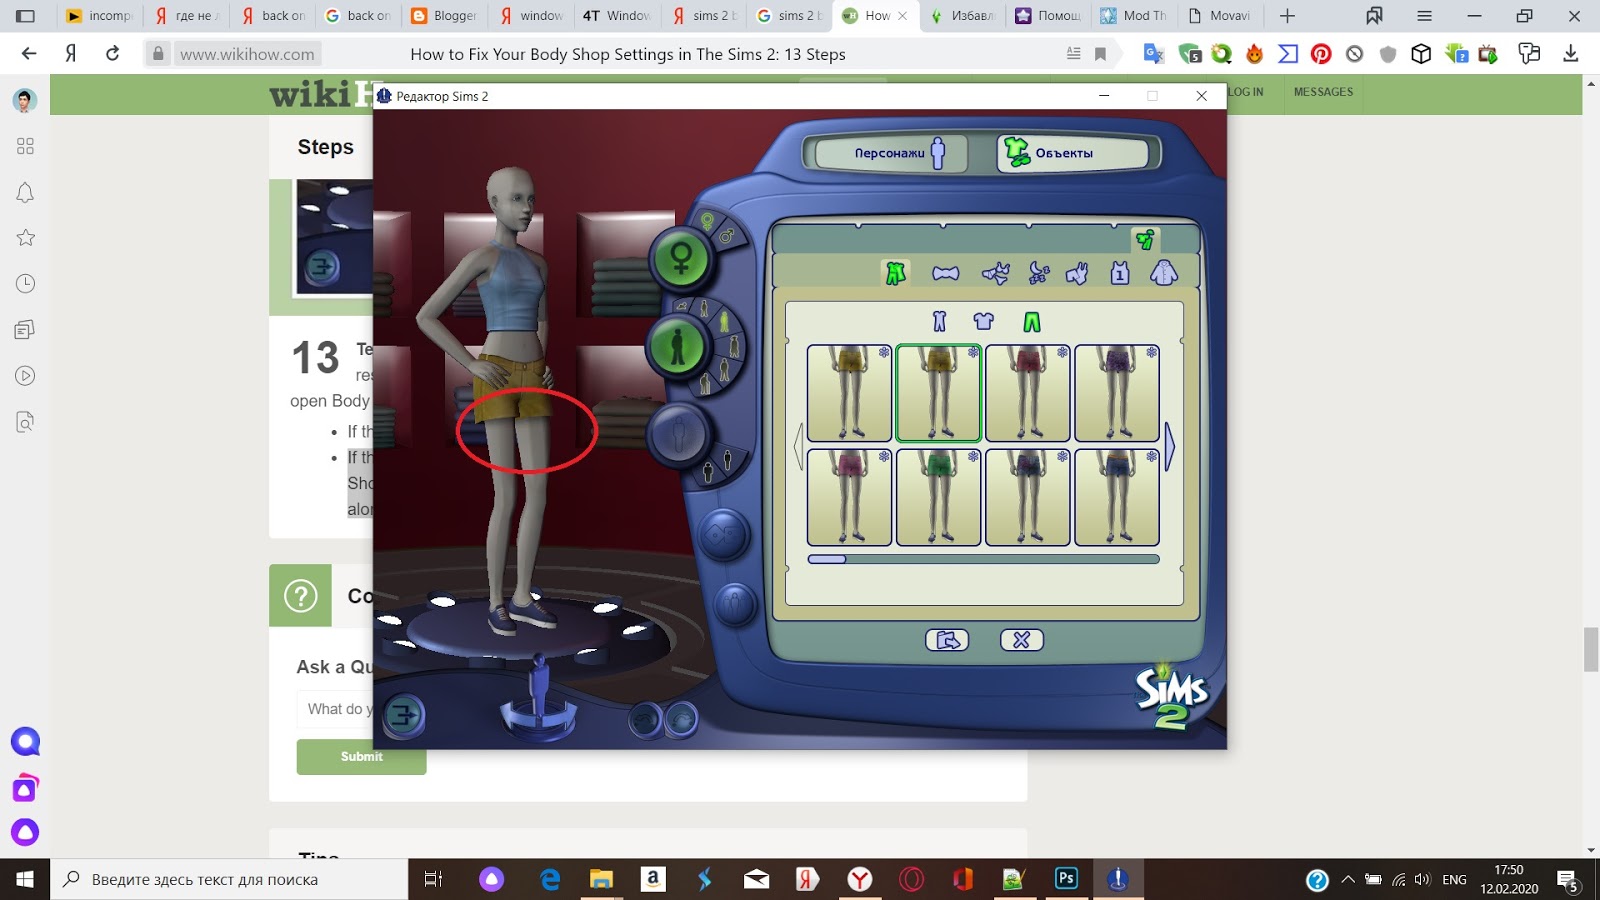Open browser sidebar notifications bell
This screenshot has height=900, width=1600.
click(25, 192)
